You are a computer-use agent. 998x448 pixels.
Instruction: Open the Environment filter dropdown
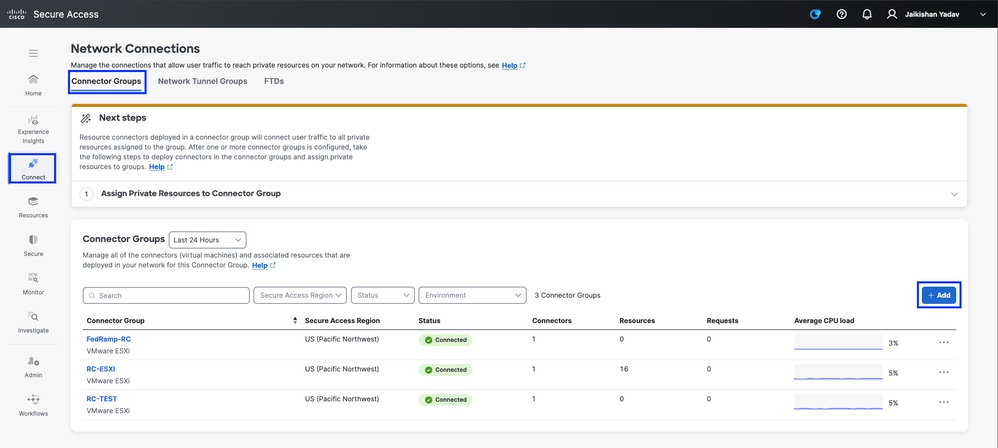(x=472, y=295)
